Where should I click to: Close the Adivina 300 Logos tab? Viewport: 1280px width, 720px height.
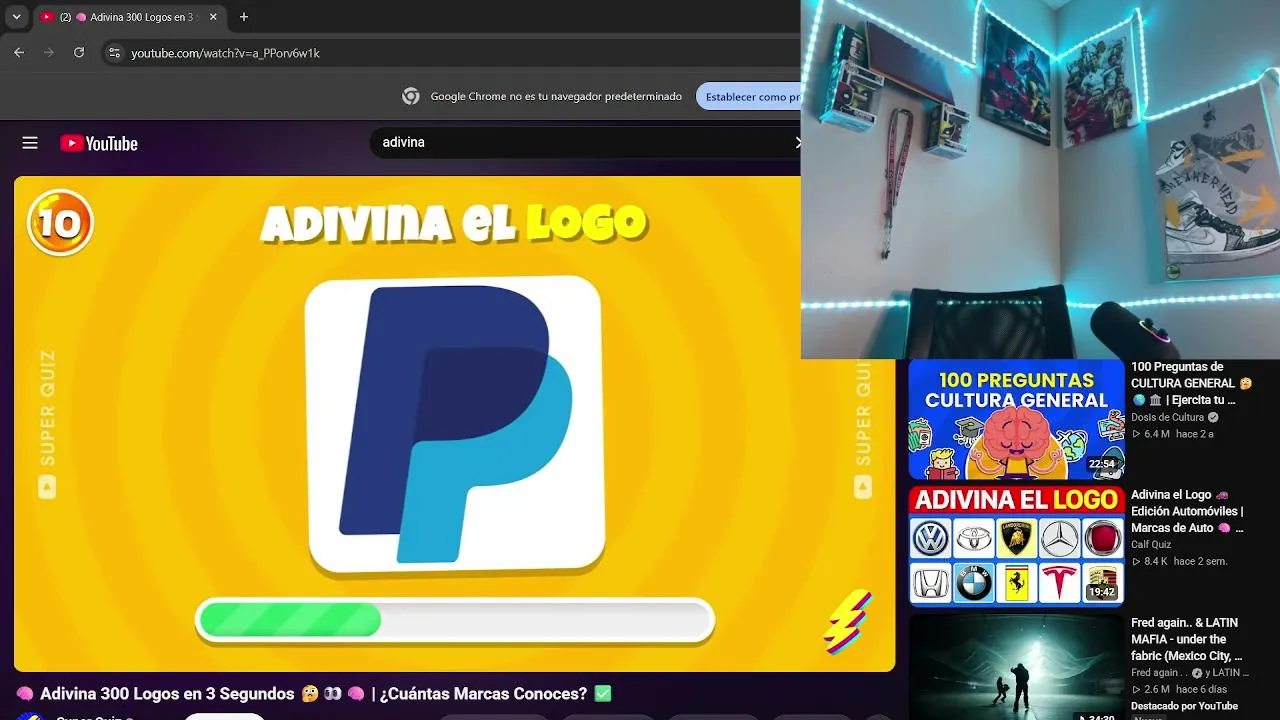(213, 17)
